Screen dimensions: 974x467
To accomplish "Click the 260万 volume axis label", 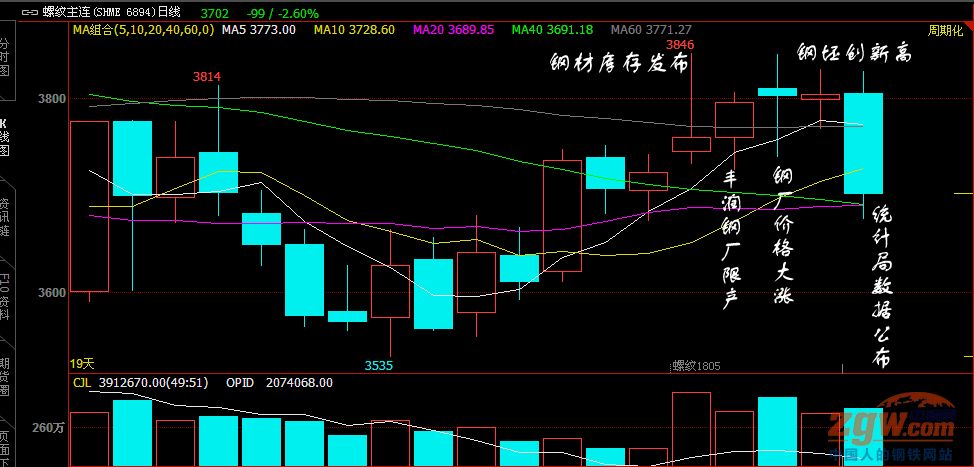I will (x=50, y=428).
